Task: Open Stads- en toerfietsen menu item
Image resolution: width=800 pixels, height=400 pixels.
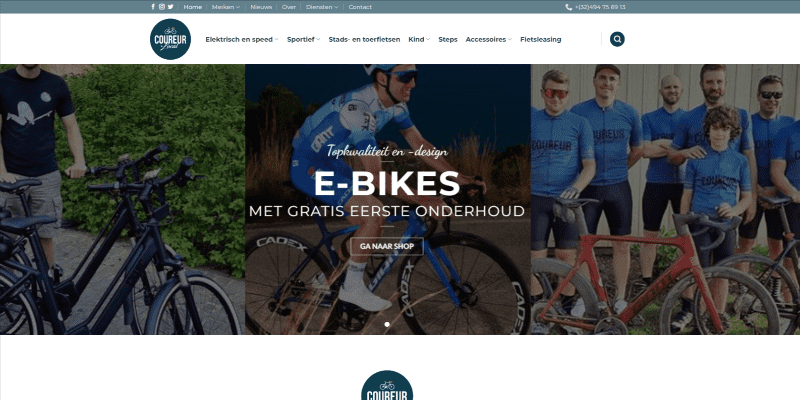Action: click(364, 39)
